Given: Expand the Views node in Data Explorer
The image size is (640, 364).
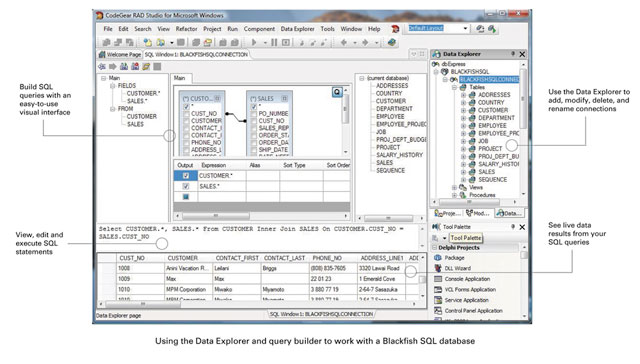Looking at the screenshot, I should (454, 187).
